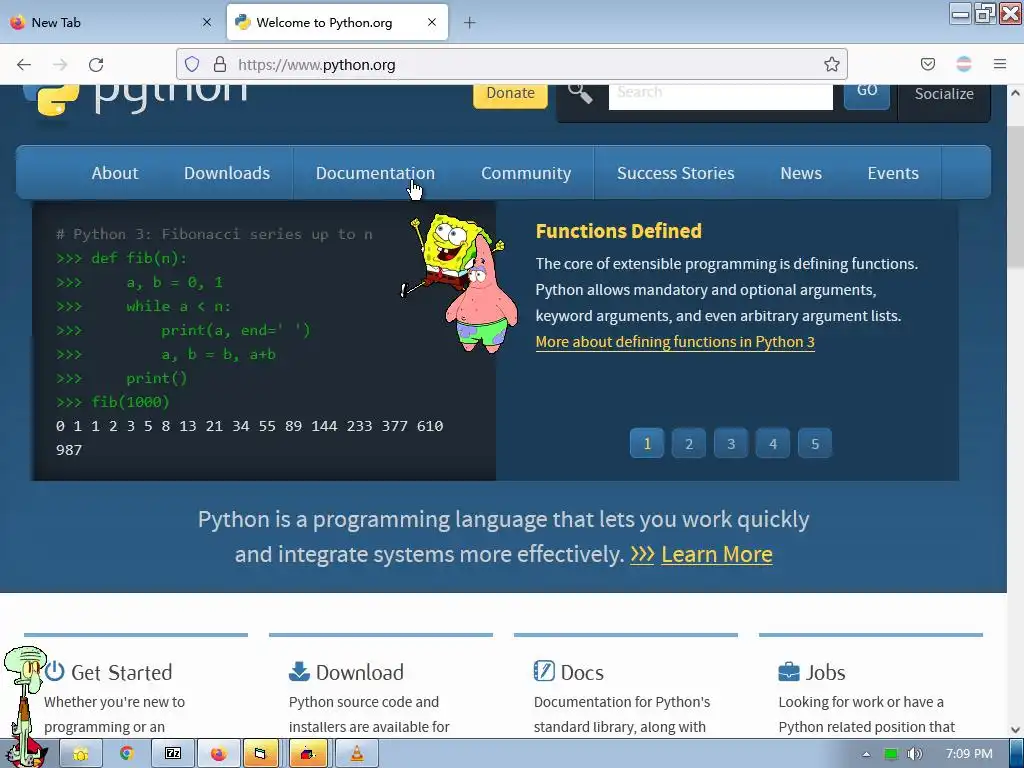Close the New Tab tab

click(x=207, y=22)
